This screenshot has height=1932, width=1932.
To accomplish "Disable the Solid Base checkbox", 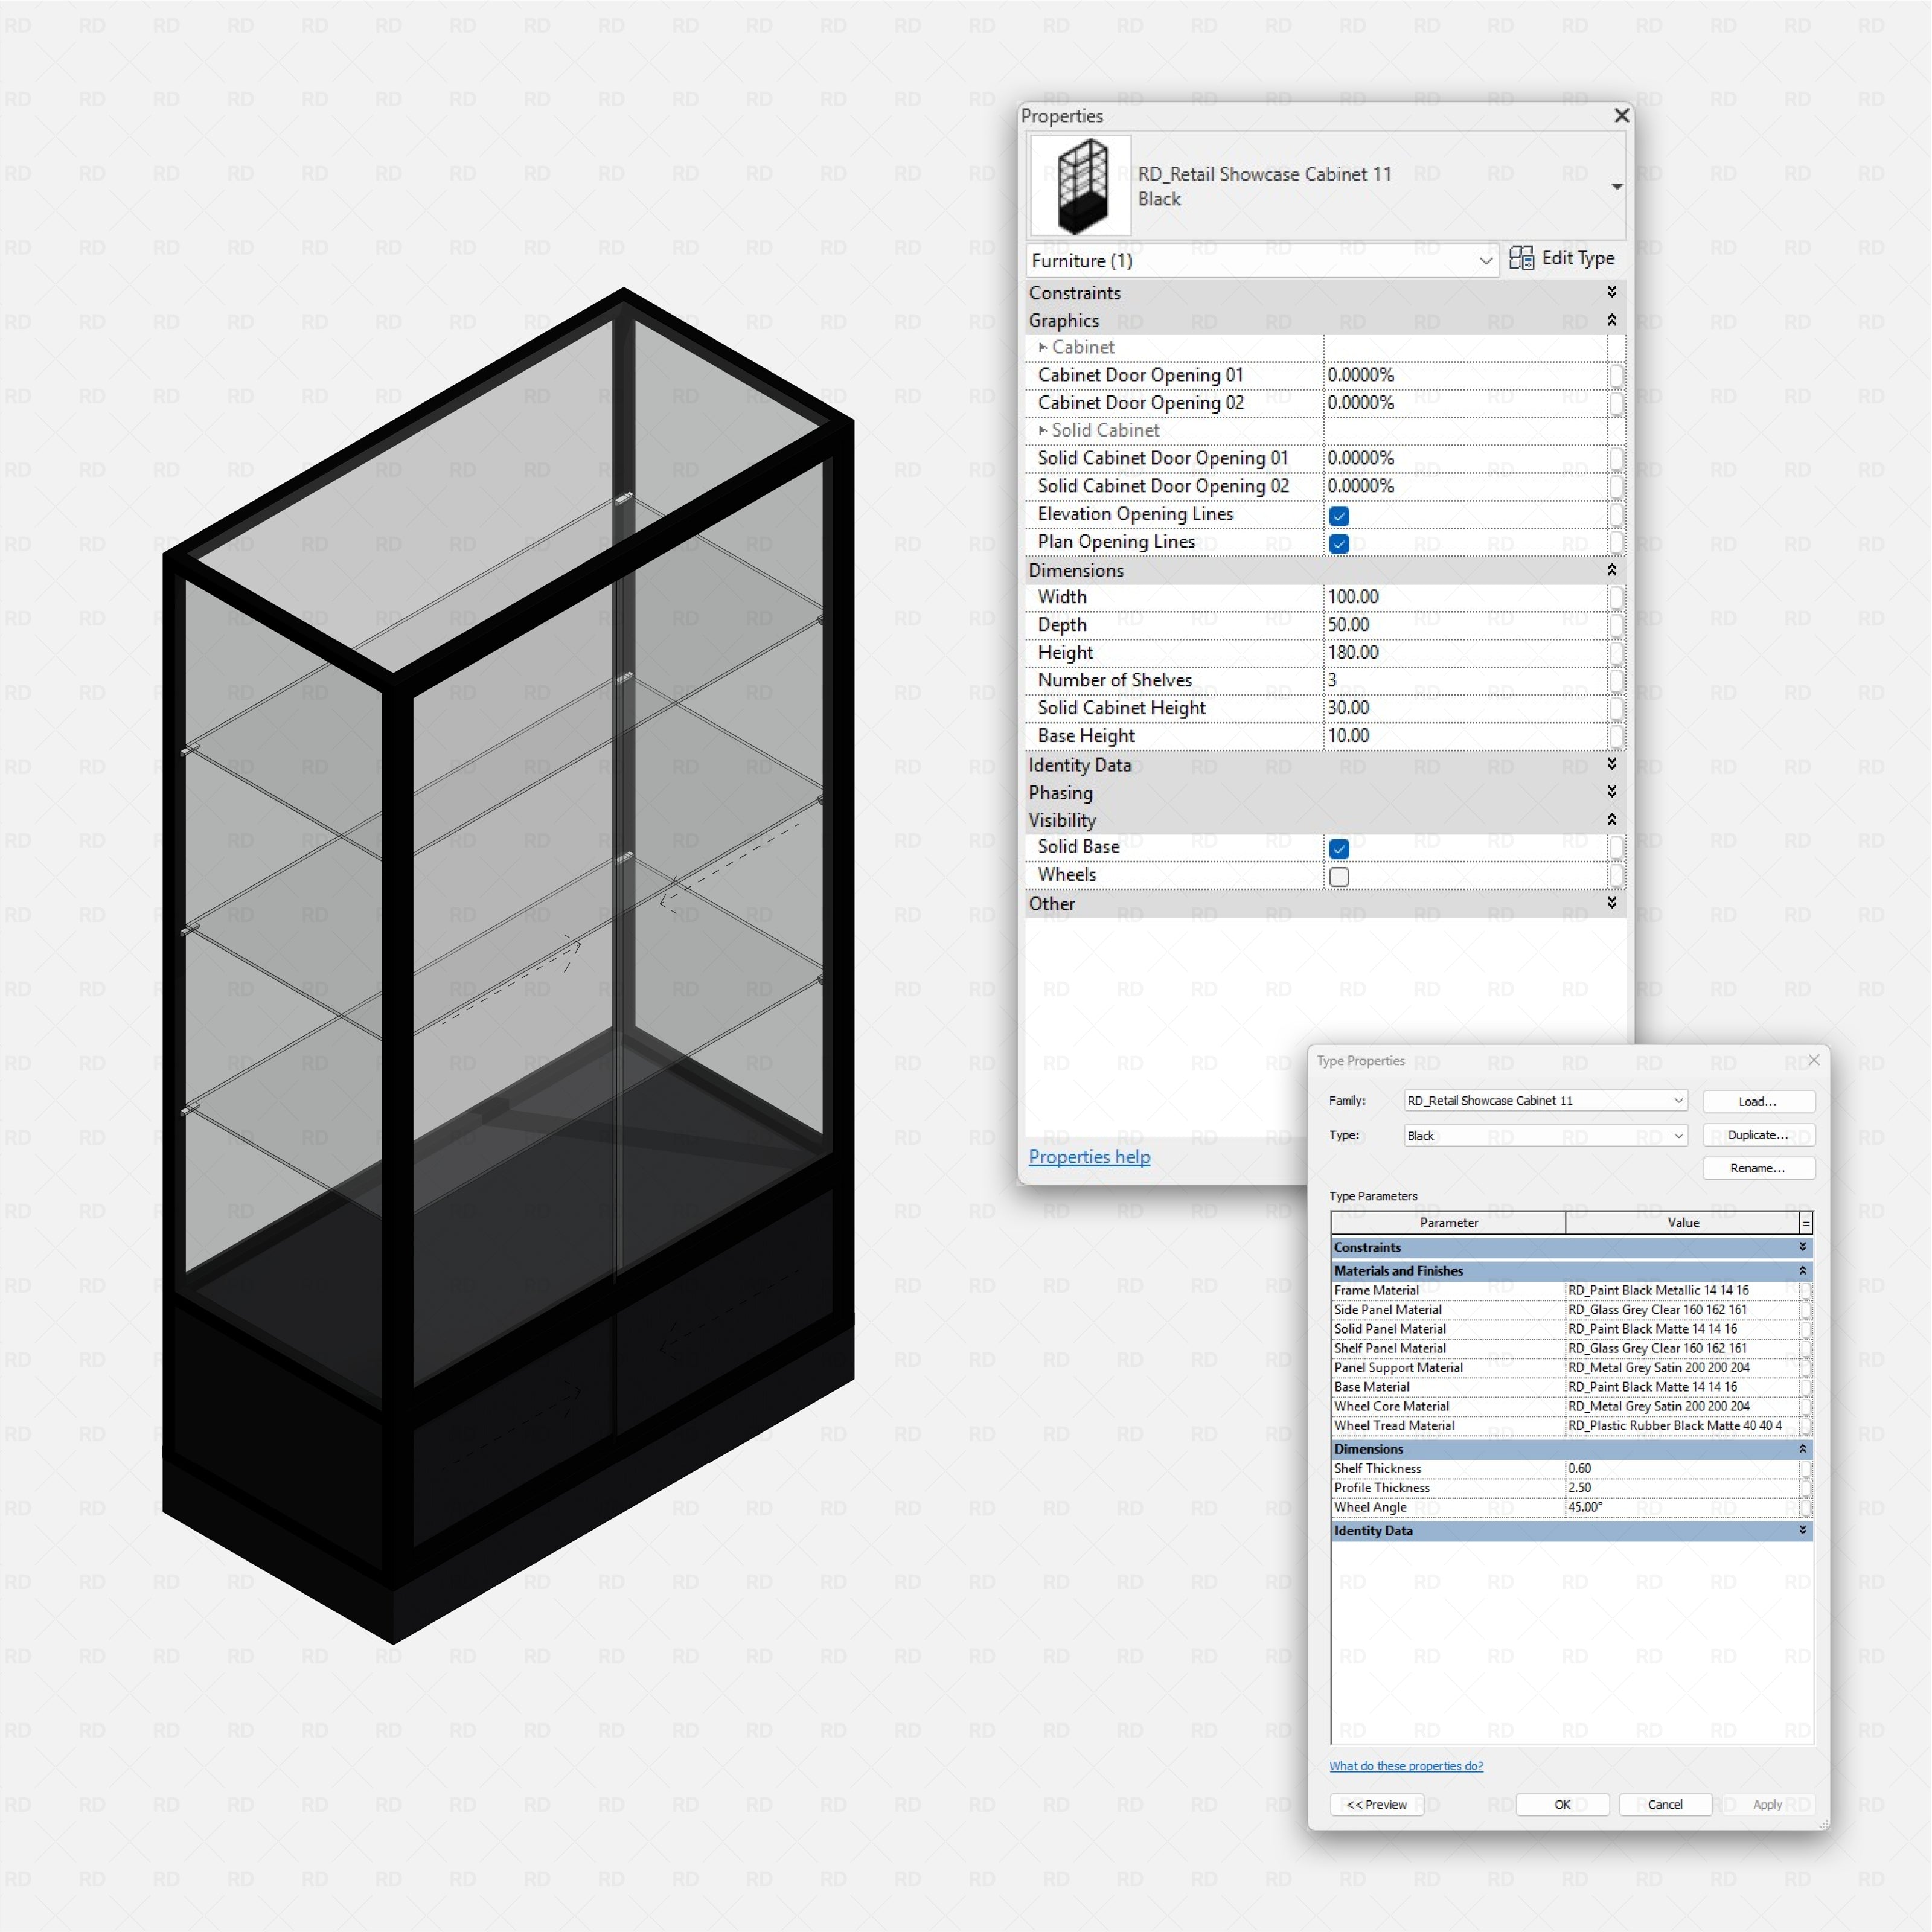I will coord(1339,849).
